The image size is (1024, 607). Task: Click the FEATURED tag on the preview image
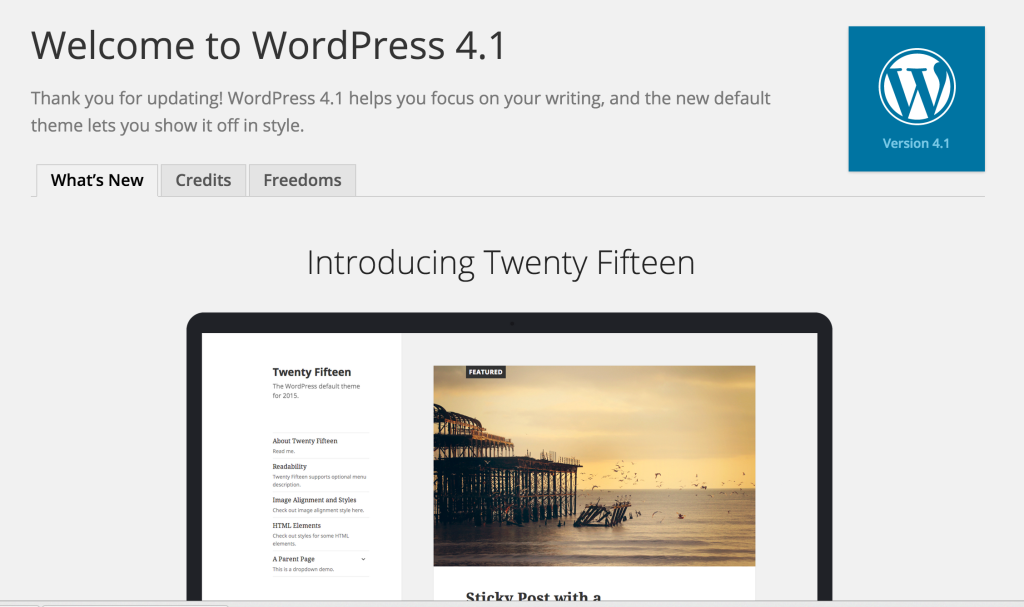pyautogui.click(x=486, y=372)
